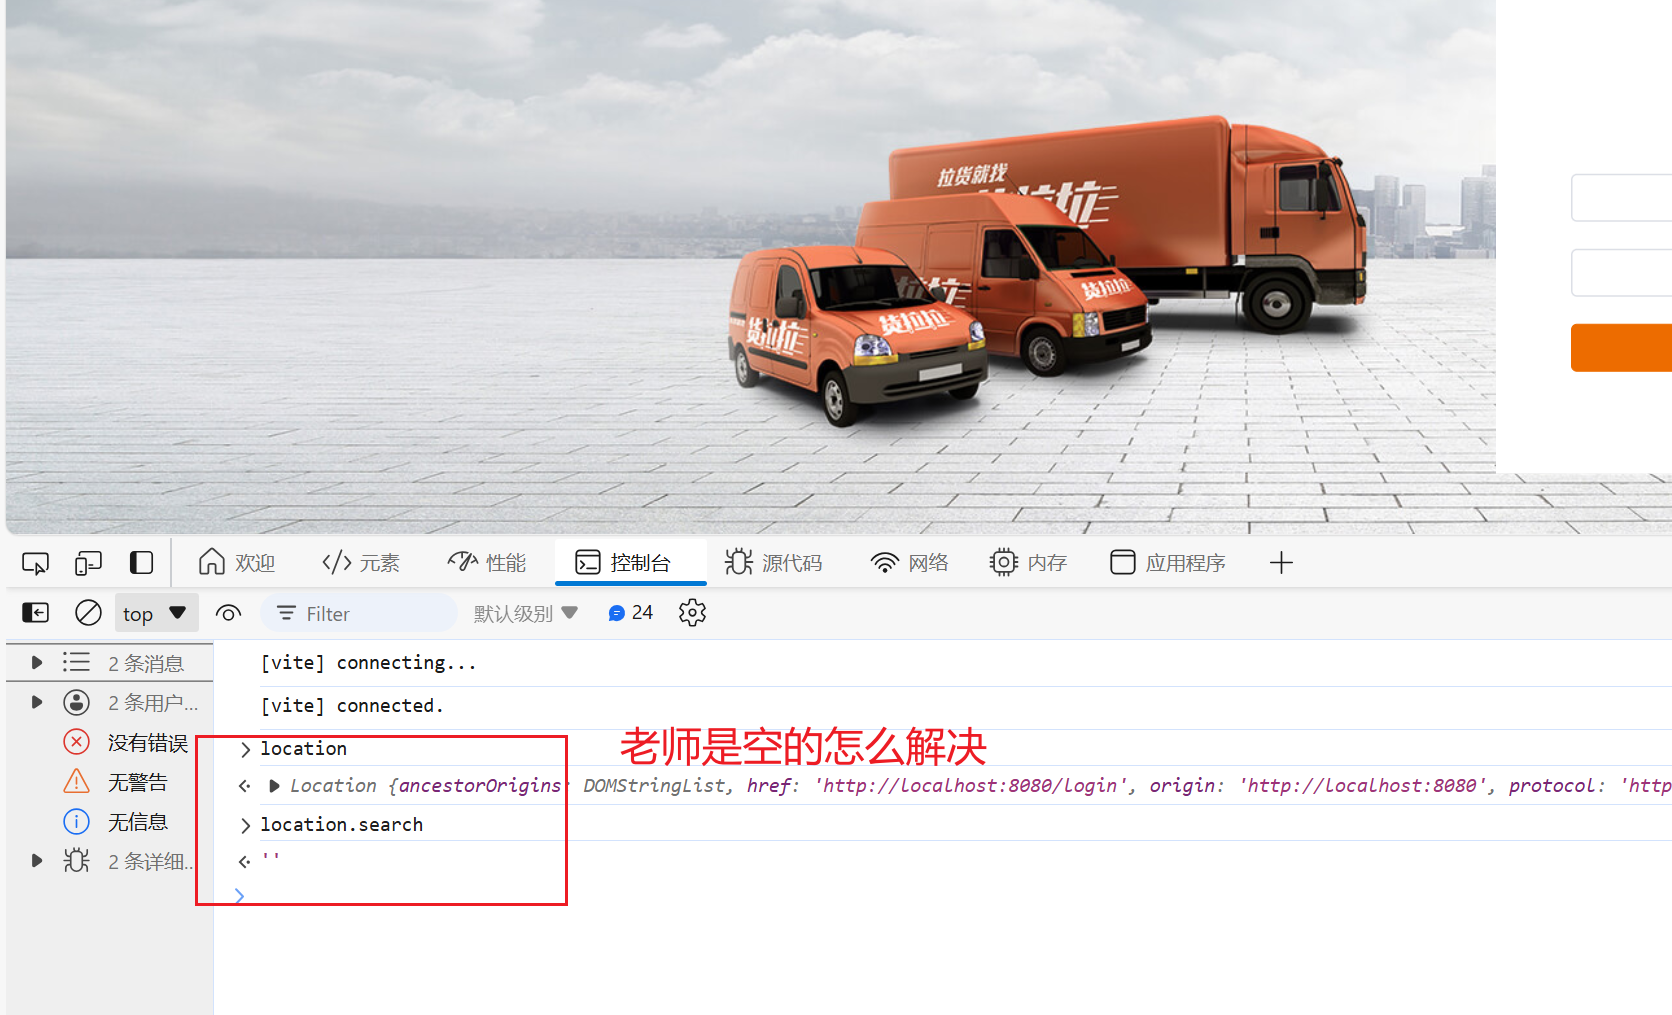Clear the console with the ban icon
The image size is (1672, 1015).
coord(88,613)
